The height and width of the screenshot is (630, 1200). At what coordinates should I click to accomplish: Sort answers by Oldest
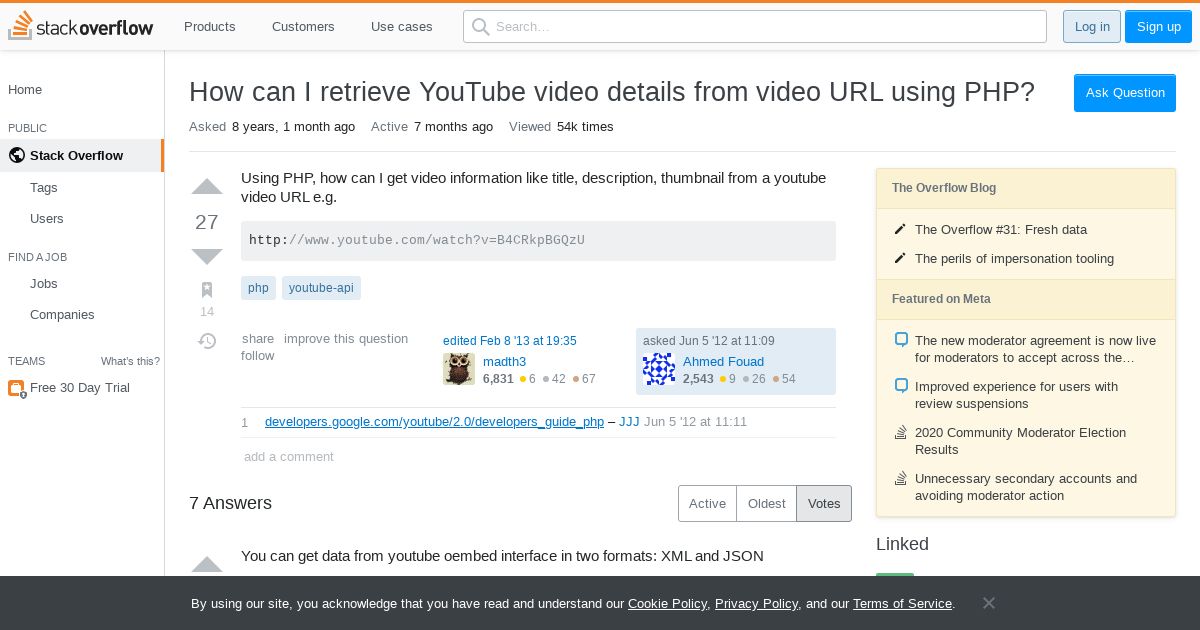coord(767,503)
